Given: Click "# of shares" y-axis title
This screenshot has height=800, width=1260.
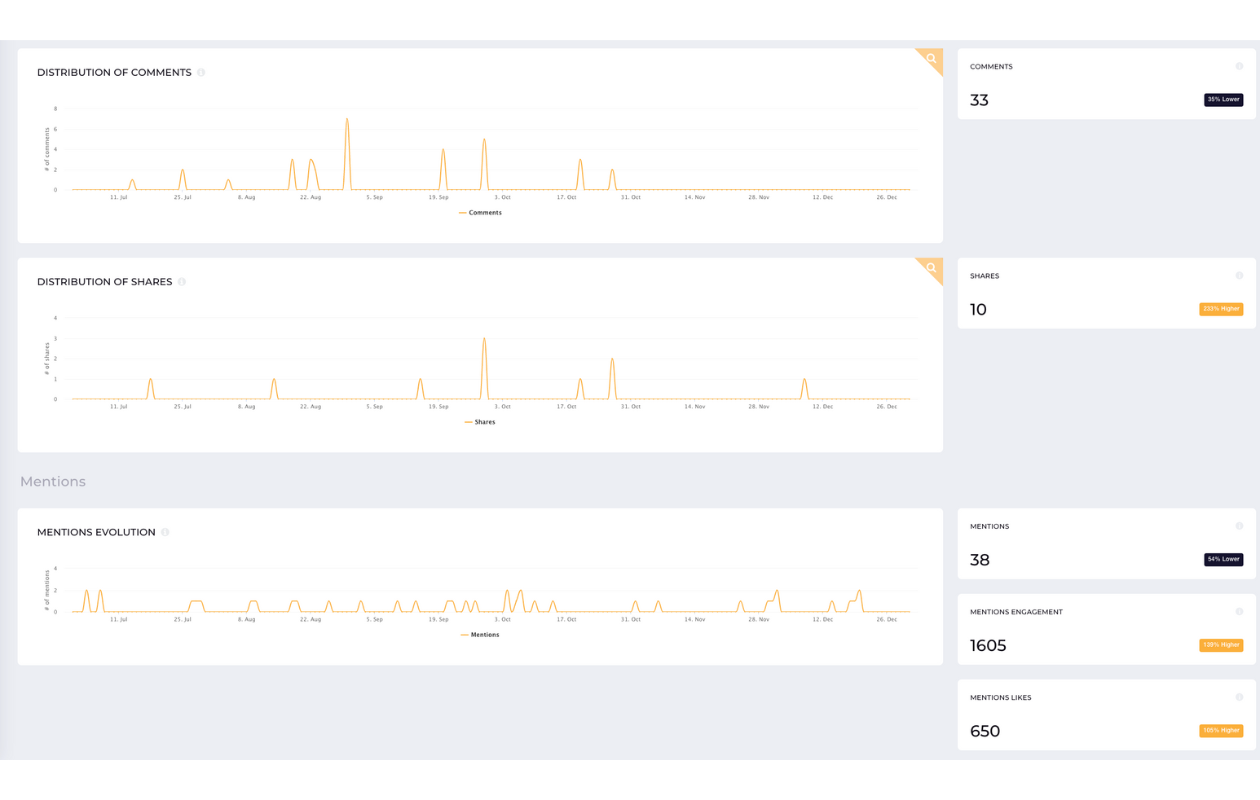Looking at the screenshot, I should [47, 358].
